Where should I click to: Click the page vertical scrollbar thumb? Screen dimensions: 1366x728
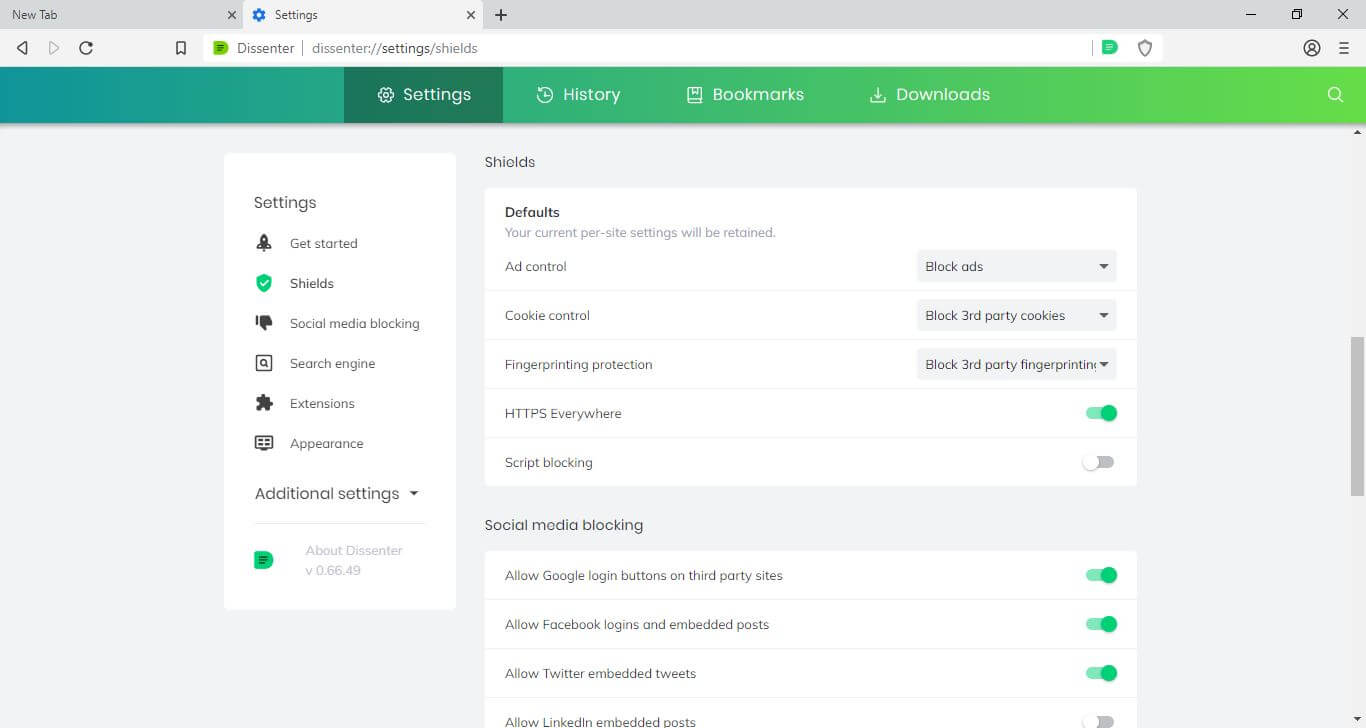pos(1357,416)
